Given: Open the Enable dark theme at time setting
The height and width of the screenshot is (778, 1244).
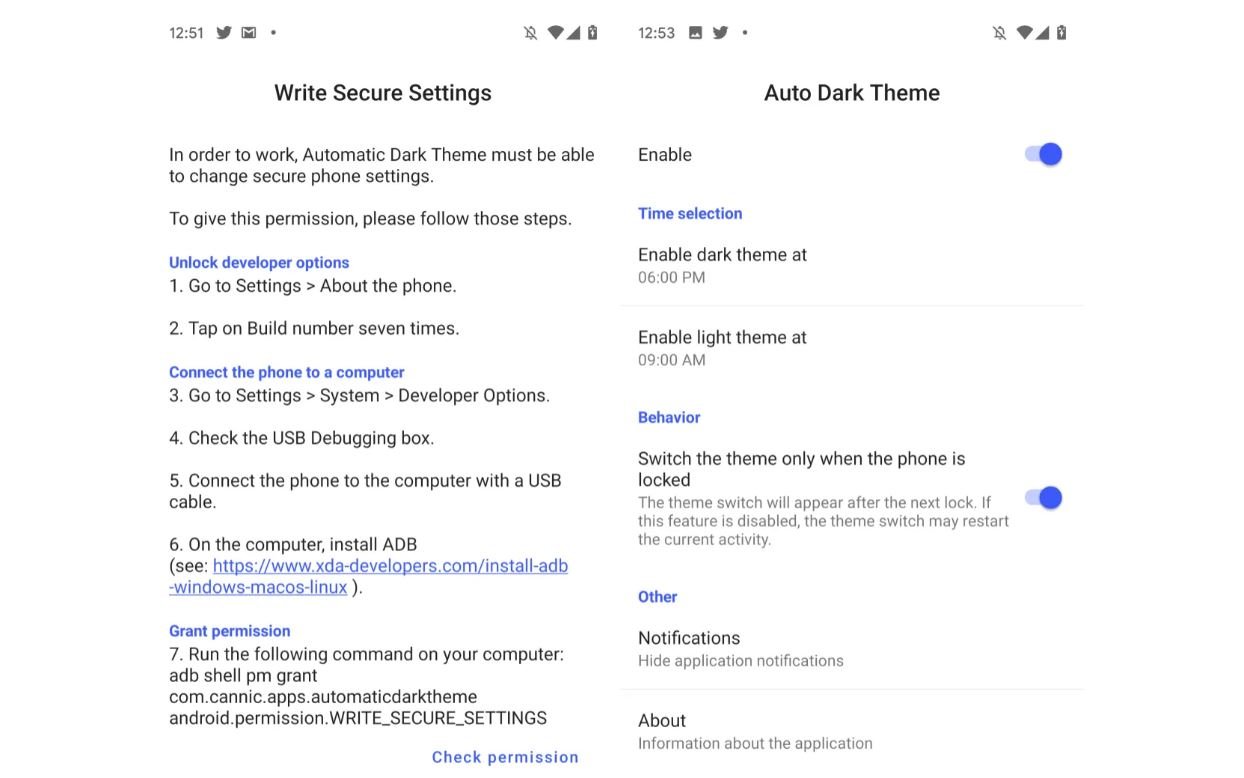Looking at the screenshot, I should tap(722, 265).
